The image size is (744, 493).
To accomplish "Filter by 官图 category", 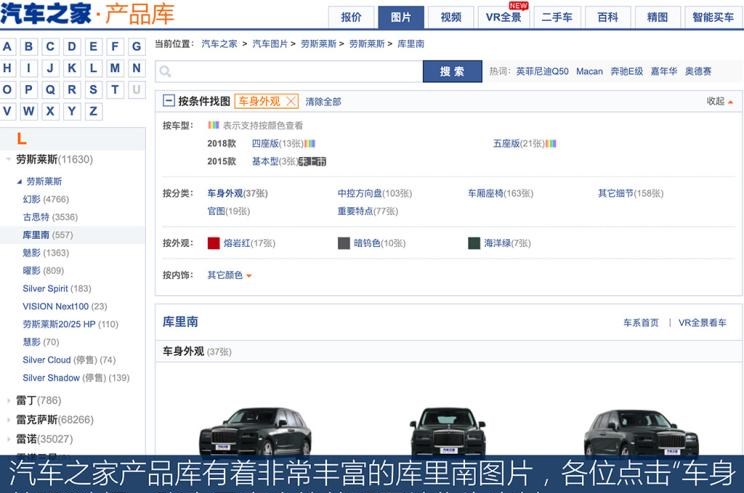I will 229,211.
